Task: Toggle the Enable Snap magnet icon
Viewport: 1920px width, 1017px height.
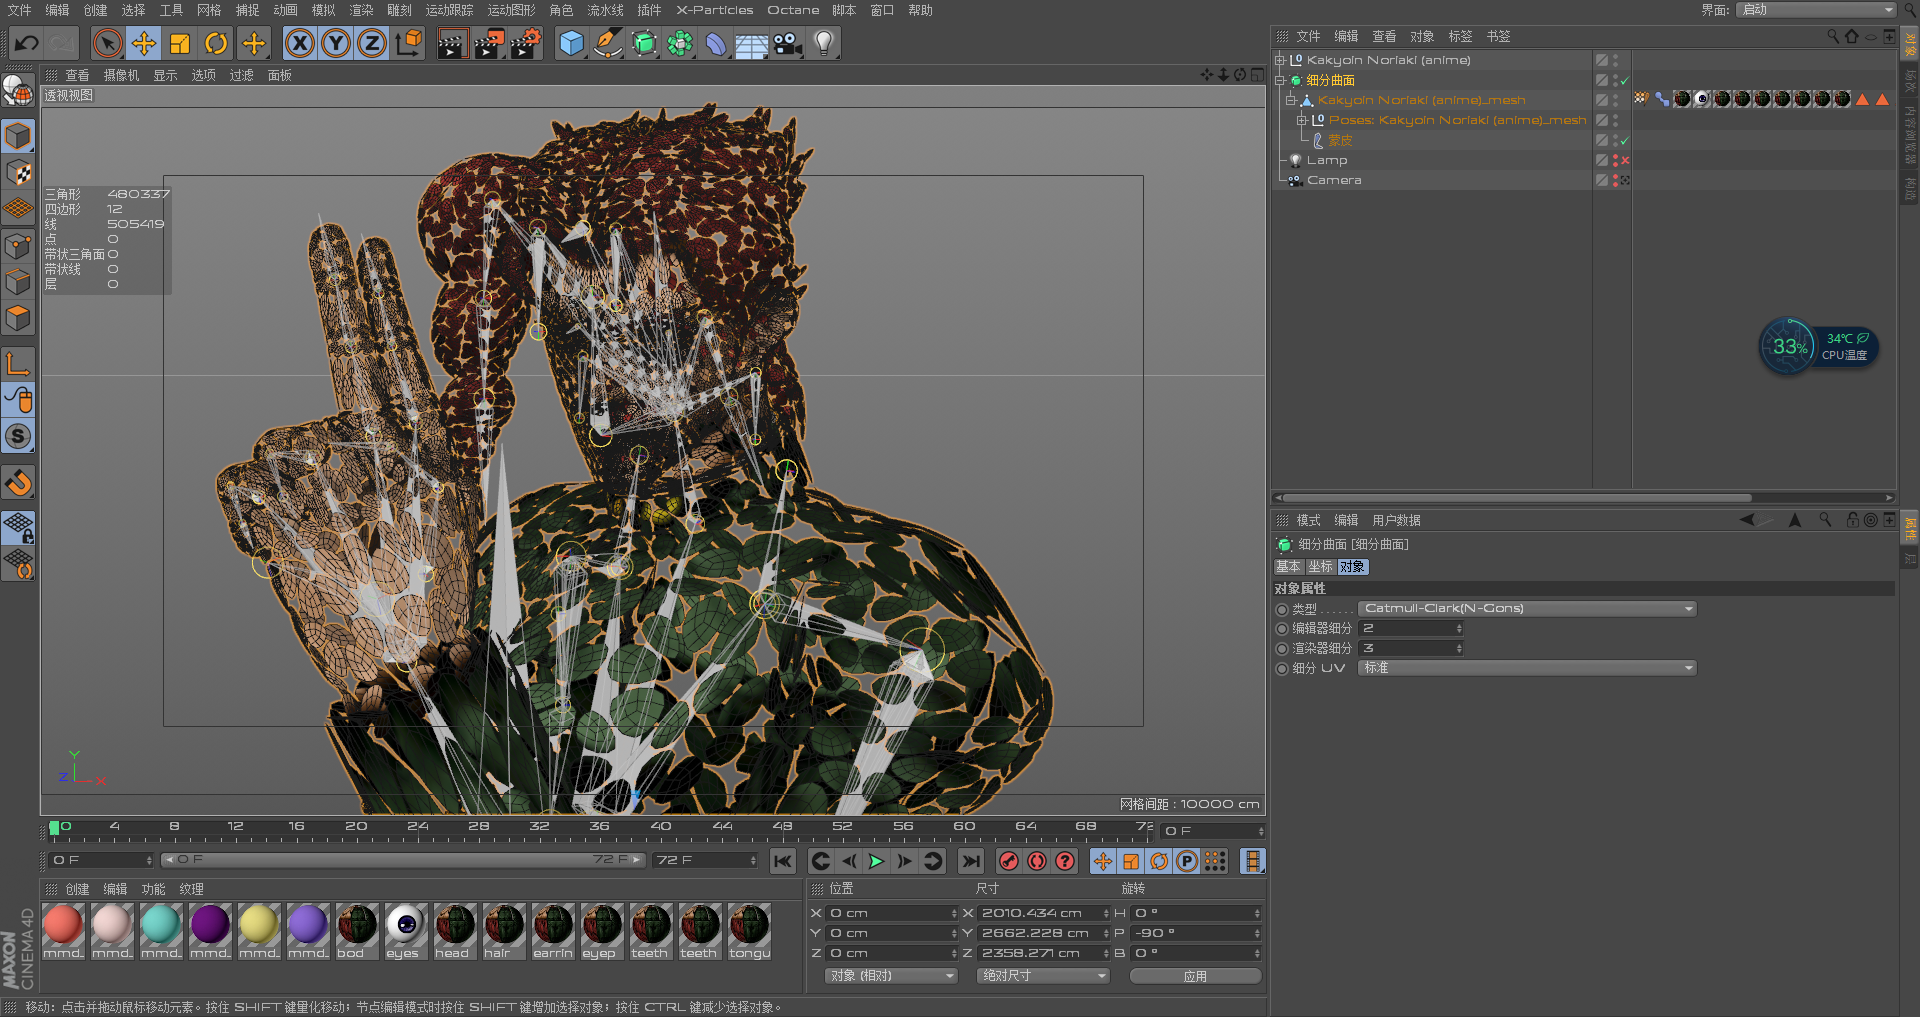Action: pos(18,483)
